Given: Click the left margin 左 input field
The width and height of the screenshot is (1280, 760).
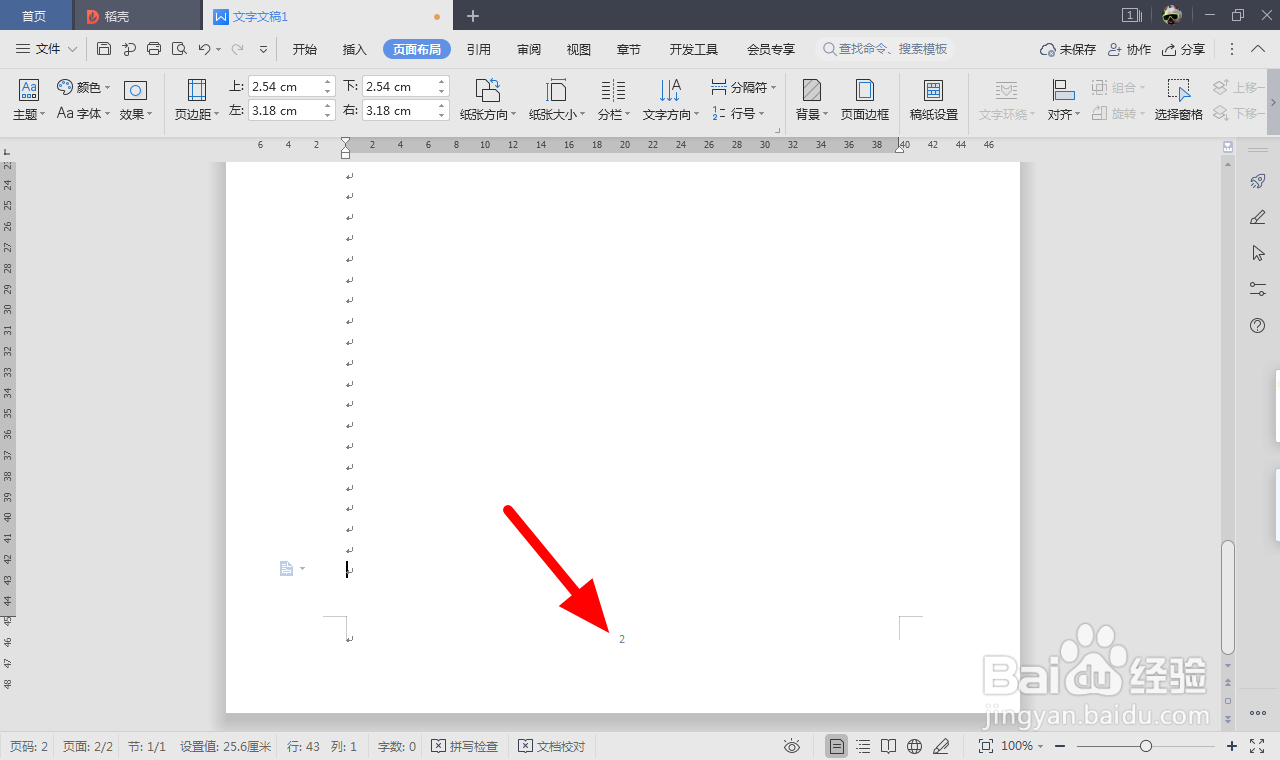Looking at the screenshot, I should point(284,111).
